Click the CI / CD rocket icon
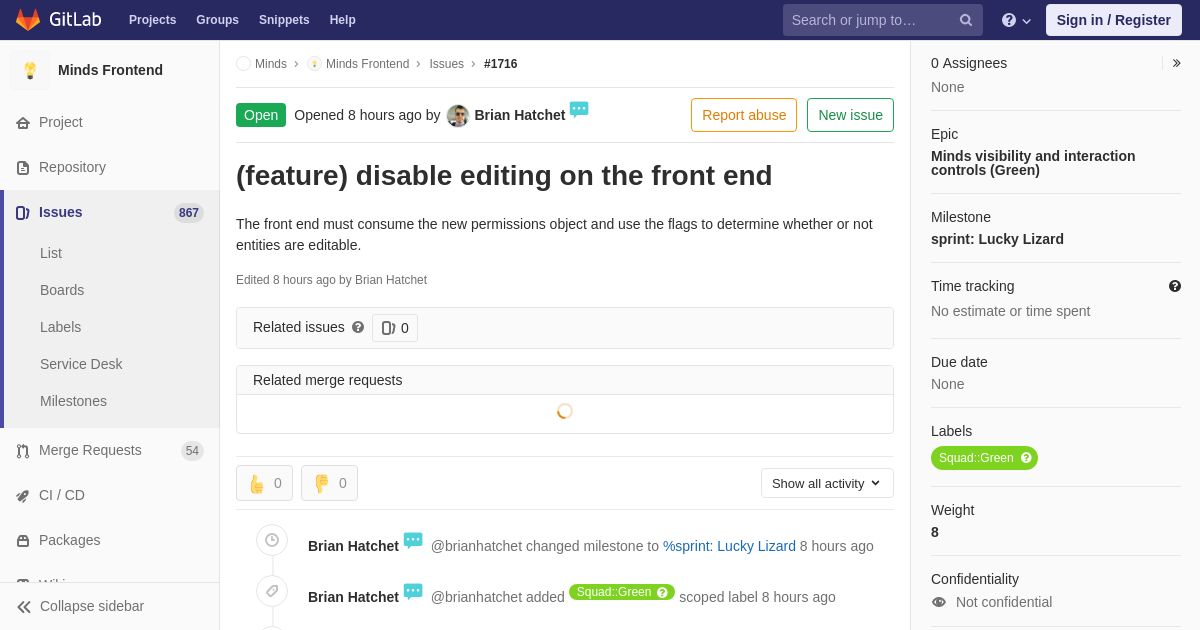1200x630 pixels. coord(23,496)
